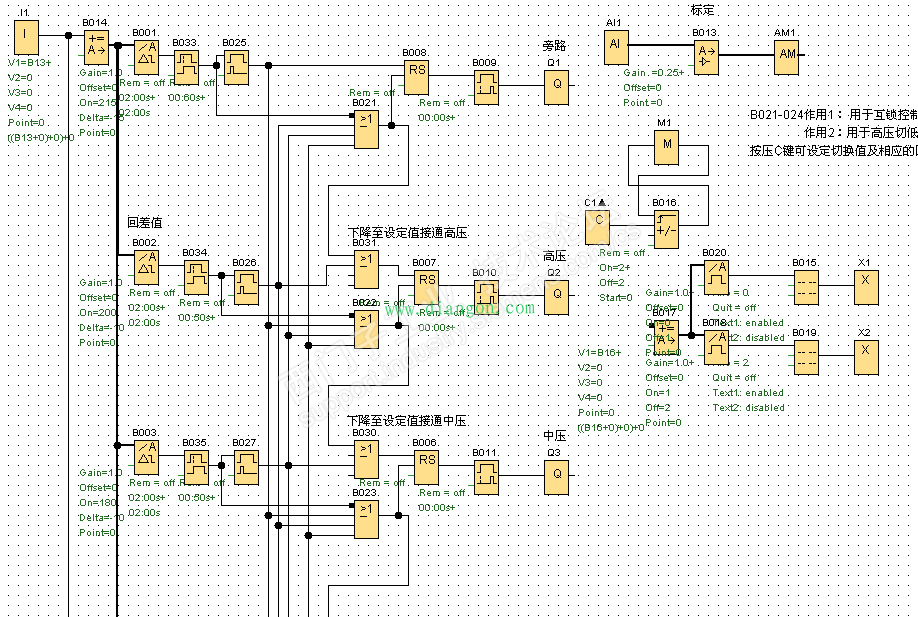
Task: Select the C1 cursor key block
Action: click(x=597, y=227)
